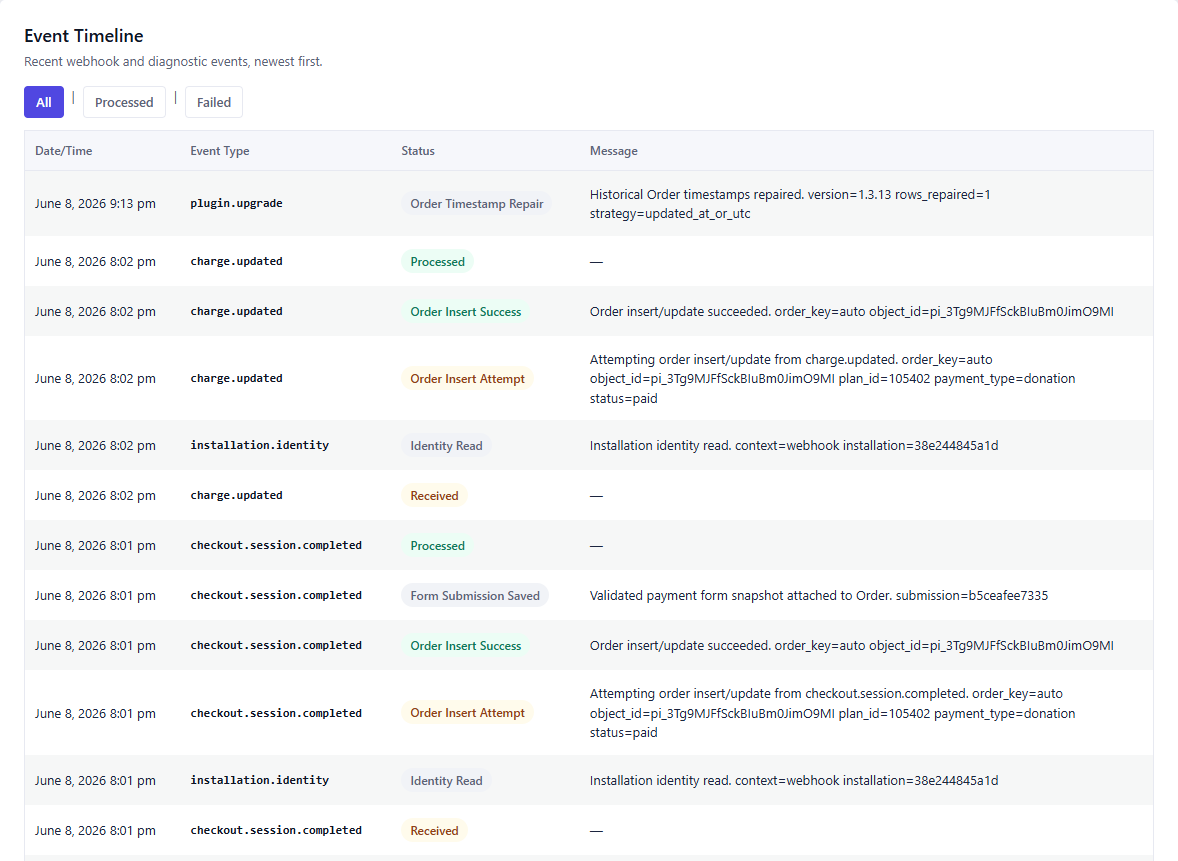This screenshot has height=861, width=1178.
Task: Select the plugin.upgrade event type
Action: (237, 204)
